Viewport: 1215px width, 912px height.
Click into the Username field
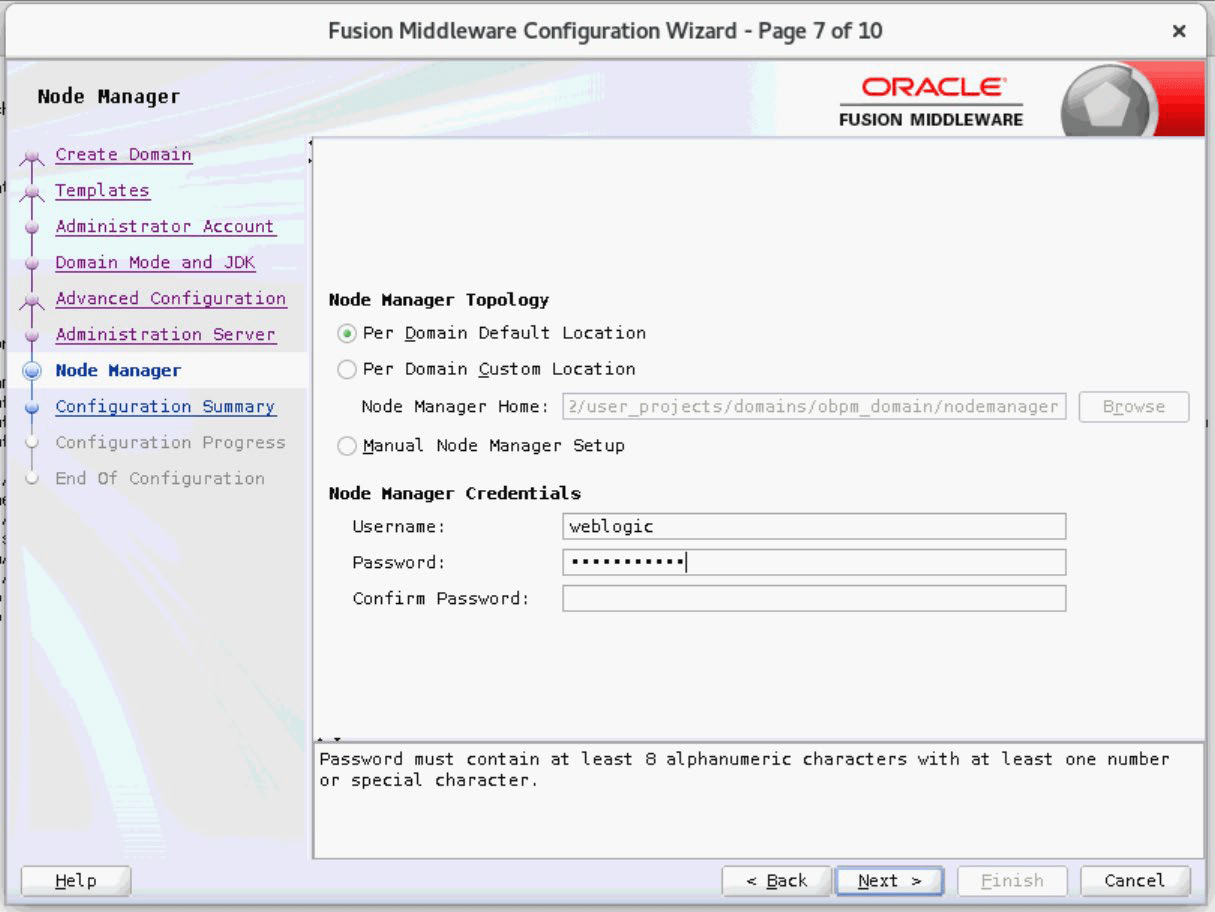pos(814,526)
